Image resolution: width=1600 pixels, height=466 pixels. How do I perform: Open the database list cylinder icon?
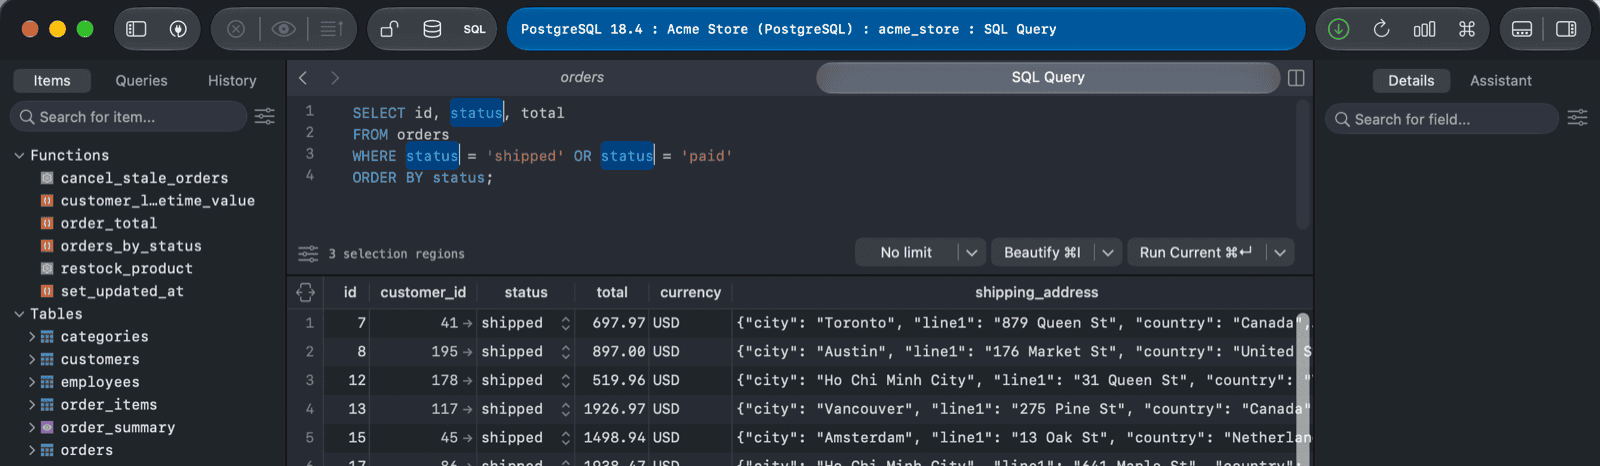432,29
